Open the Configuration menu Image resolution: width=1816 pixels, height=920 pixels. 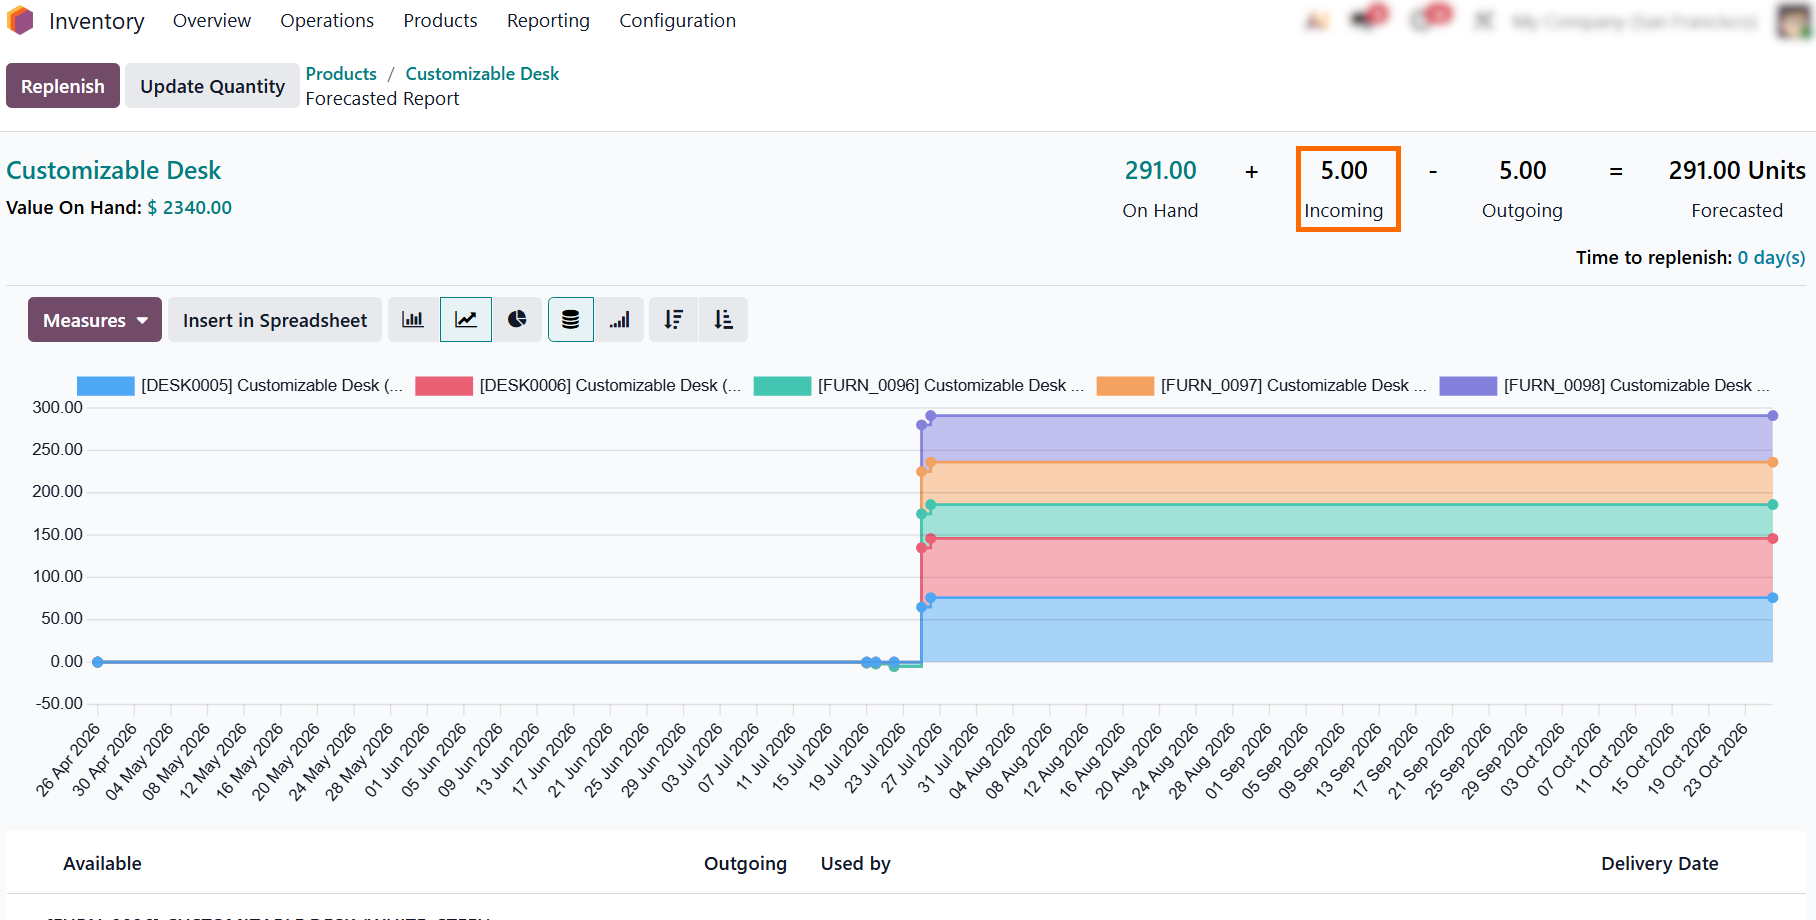click(677, 21)
